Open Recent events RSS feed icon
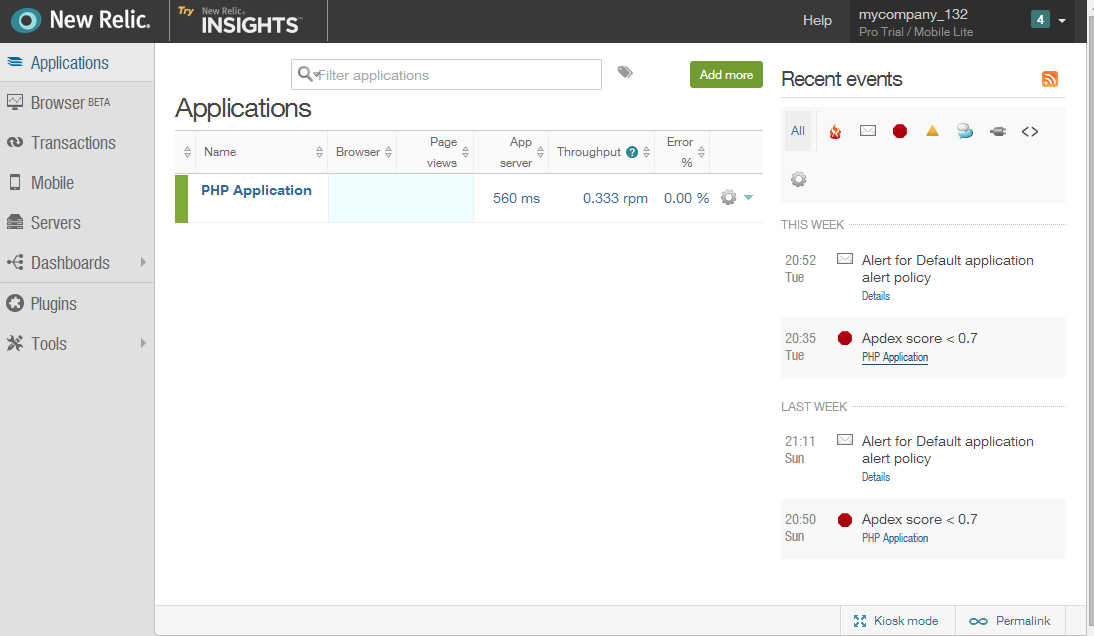 (1049, 79)
